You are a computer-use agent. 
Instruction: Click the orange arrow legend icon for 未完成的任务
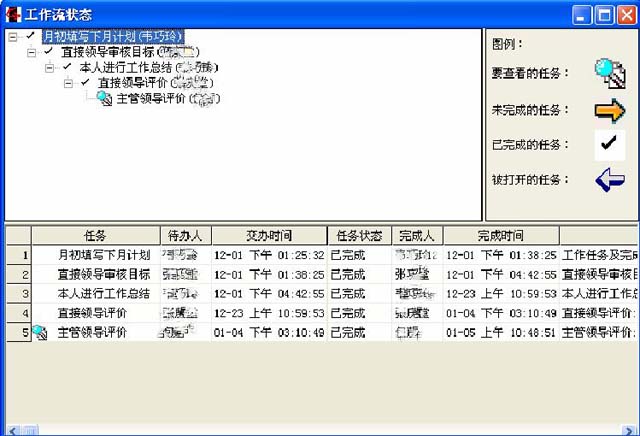[x=609, y=109]
